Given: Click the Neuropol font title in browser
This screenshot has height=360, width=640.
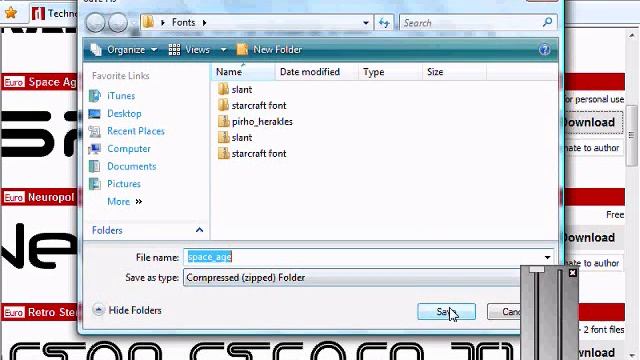Looking at the screenshot, I should coord(51,198).
